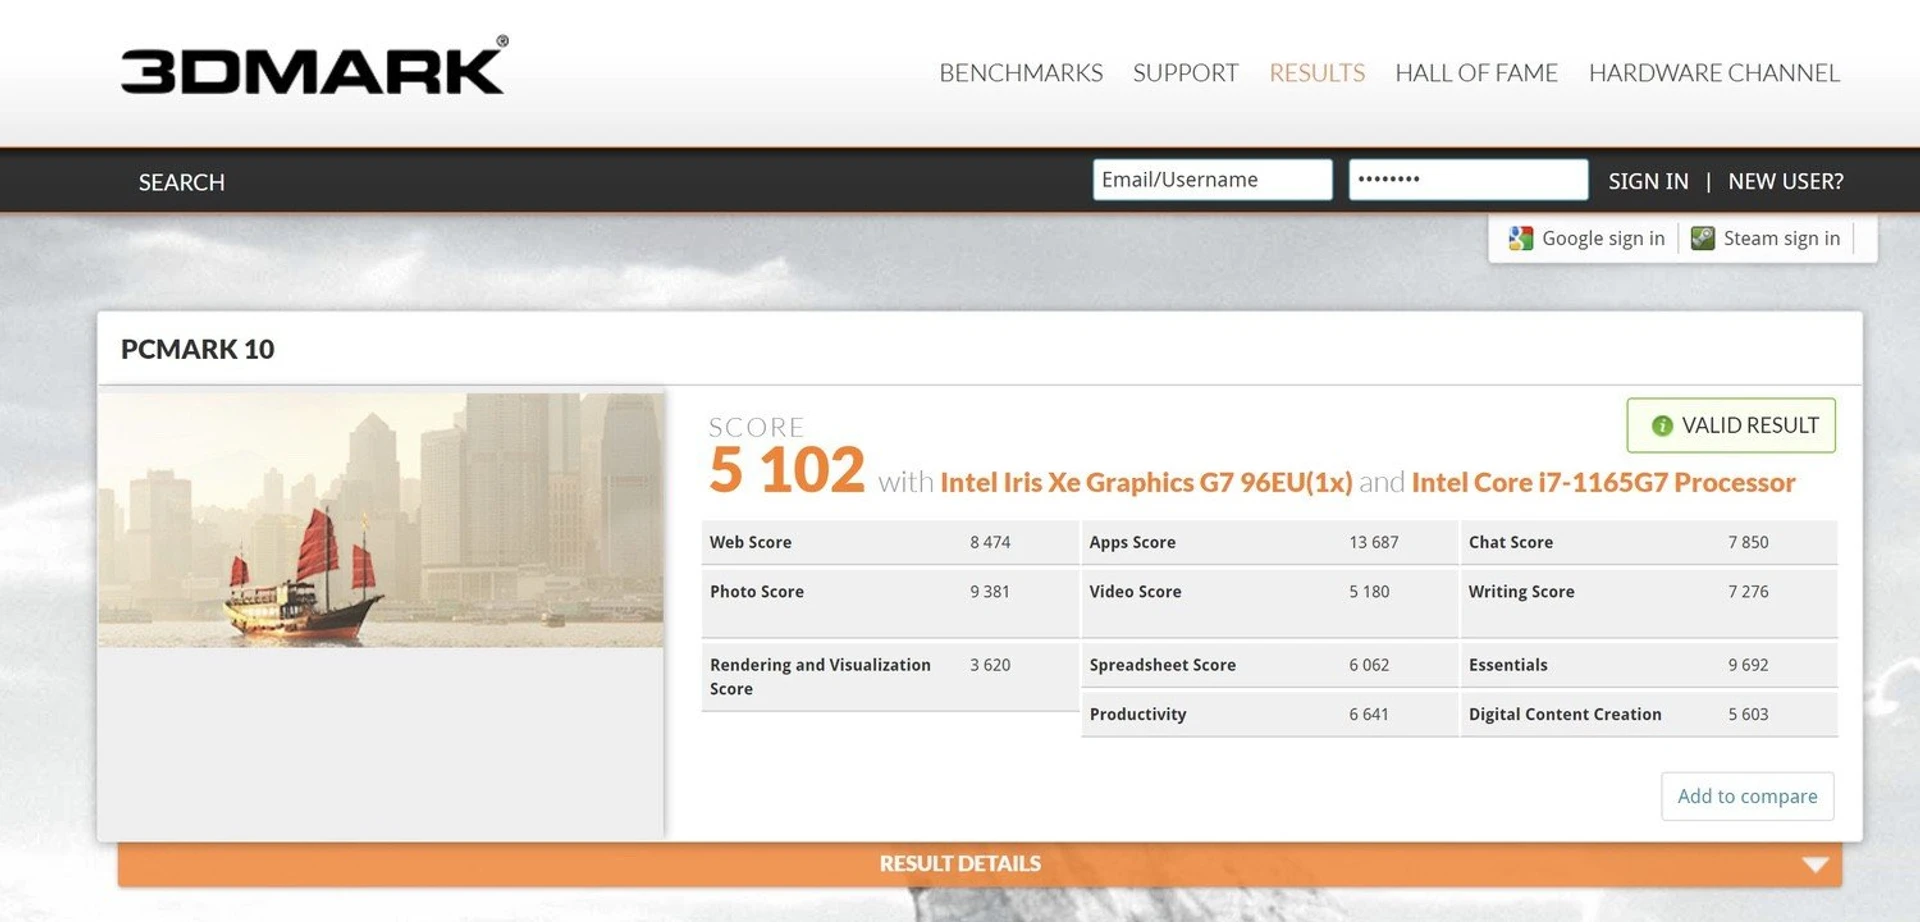
Task: Click the Steam sign in icon
Action: pos(1702,238)
